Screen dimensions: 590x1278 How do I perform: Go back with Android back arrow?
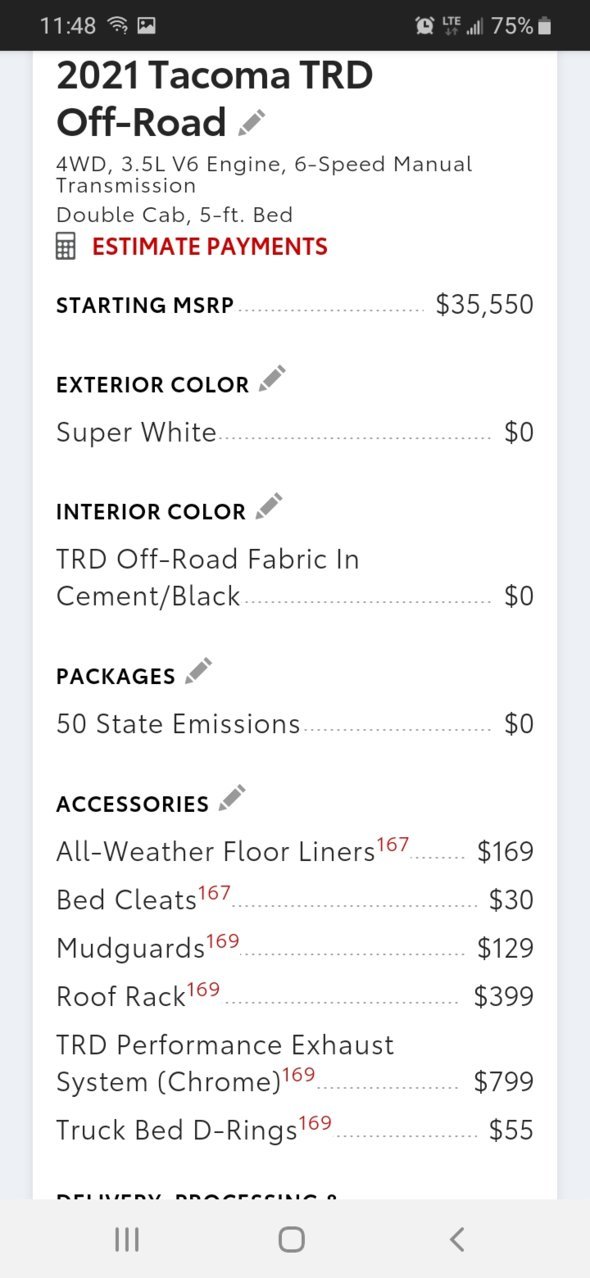tap(457, 1240)
